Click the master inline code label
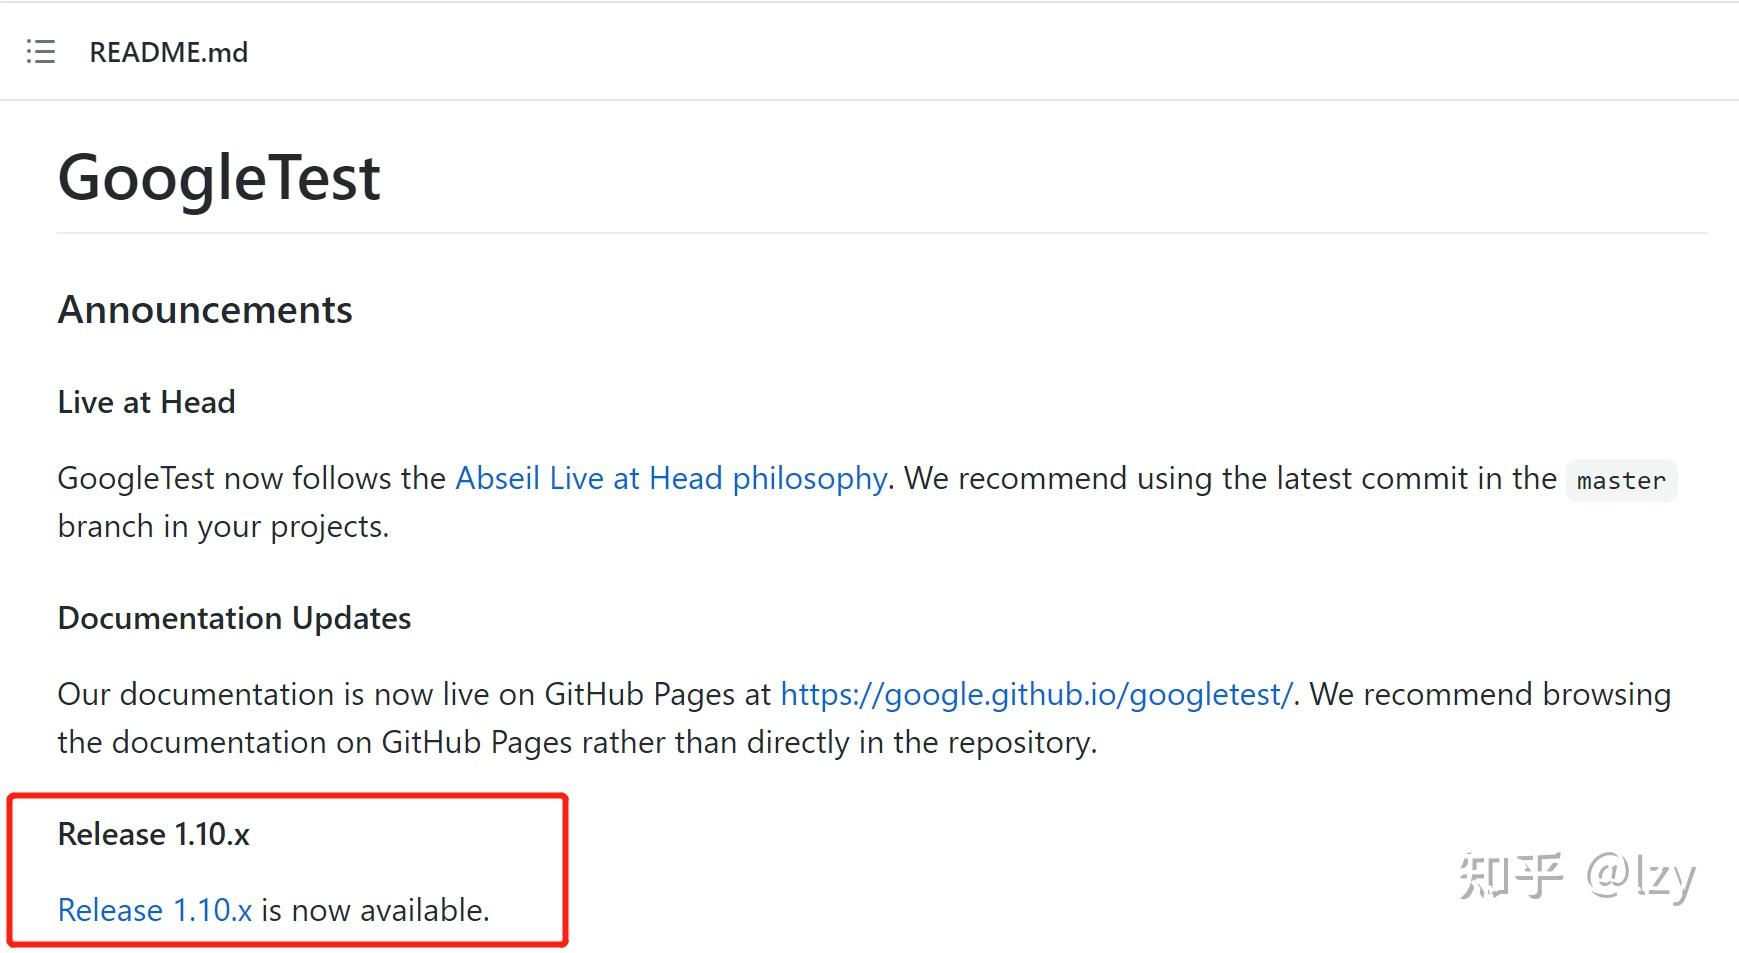 pyautogui.click(x=1621, y=480)
